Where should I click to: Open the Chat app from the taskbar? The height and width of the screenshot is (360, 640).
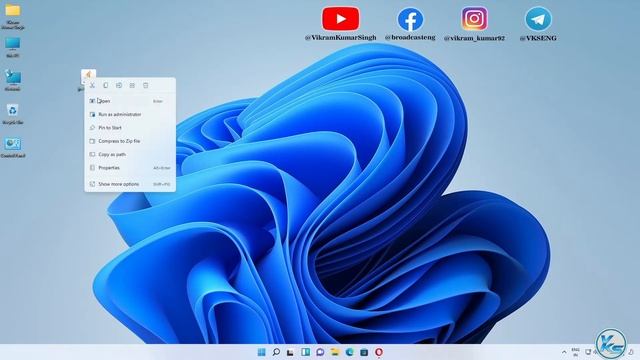tap(320, 352)
